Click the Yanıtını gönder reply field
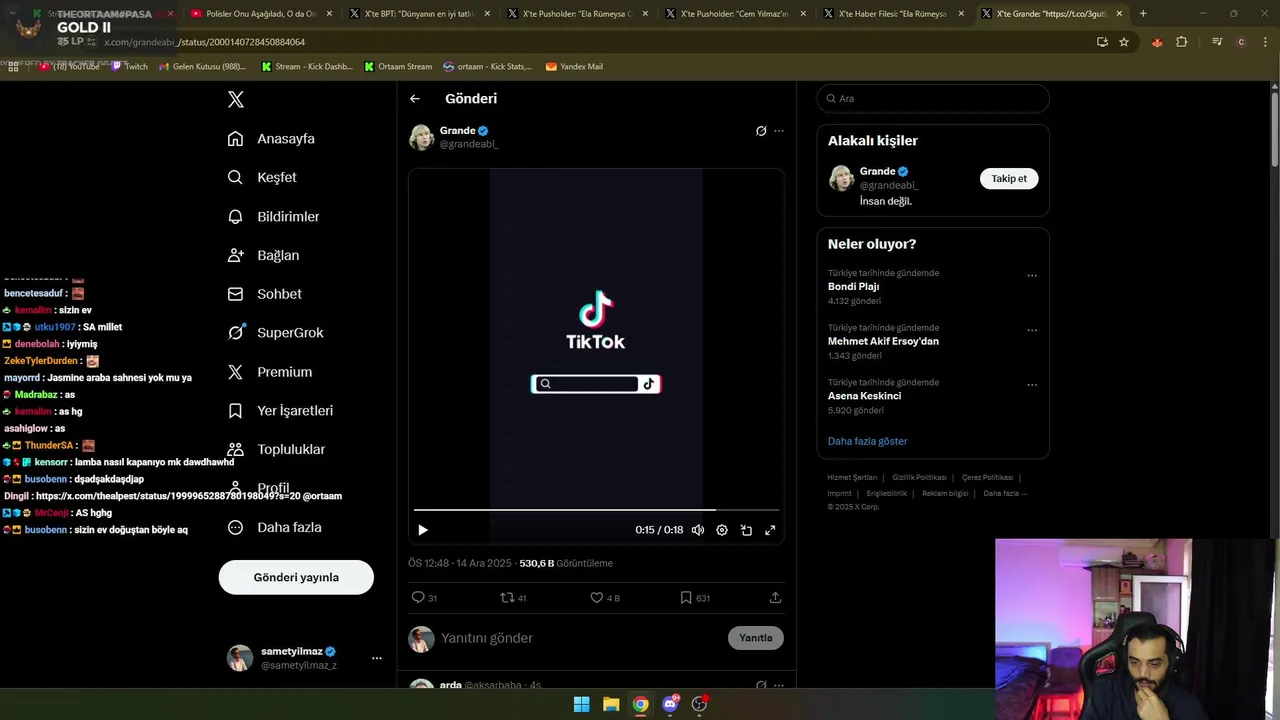The height and width of the screenshot is (720, 1280). click(580, 638)
